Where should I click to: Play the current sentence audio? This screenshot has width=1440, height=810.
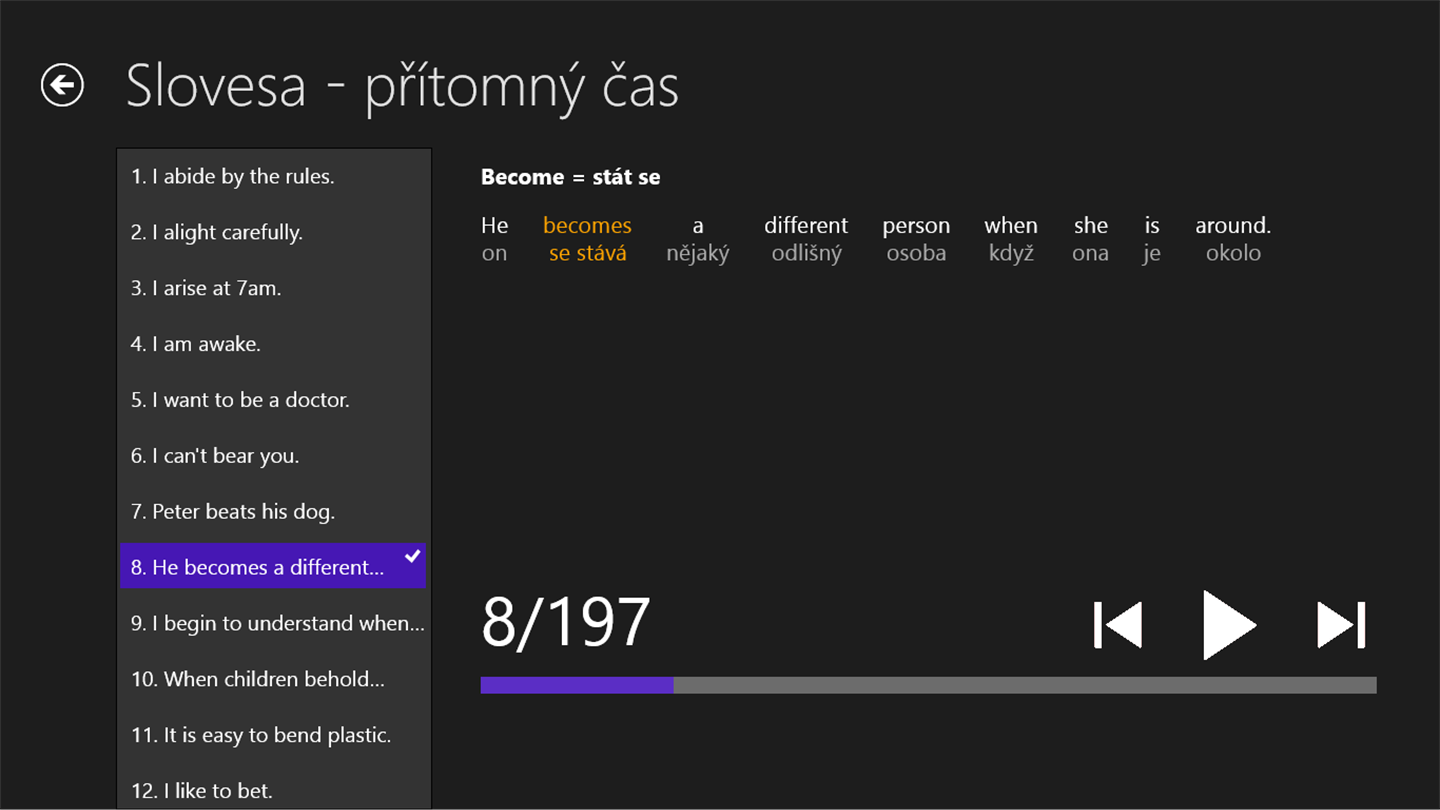[1229, 625]
